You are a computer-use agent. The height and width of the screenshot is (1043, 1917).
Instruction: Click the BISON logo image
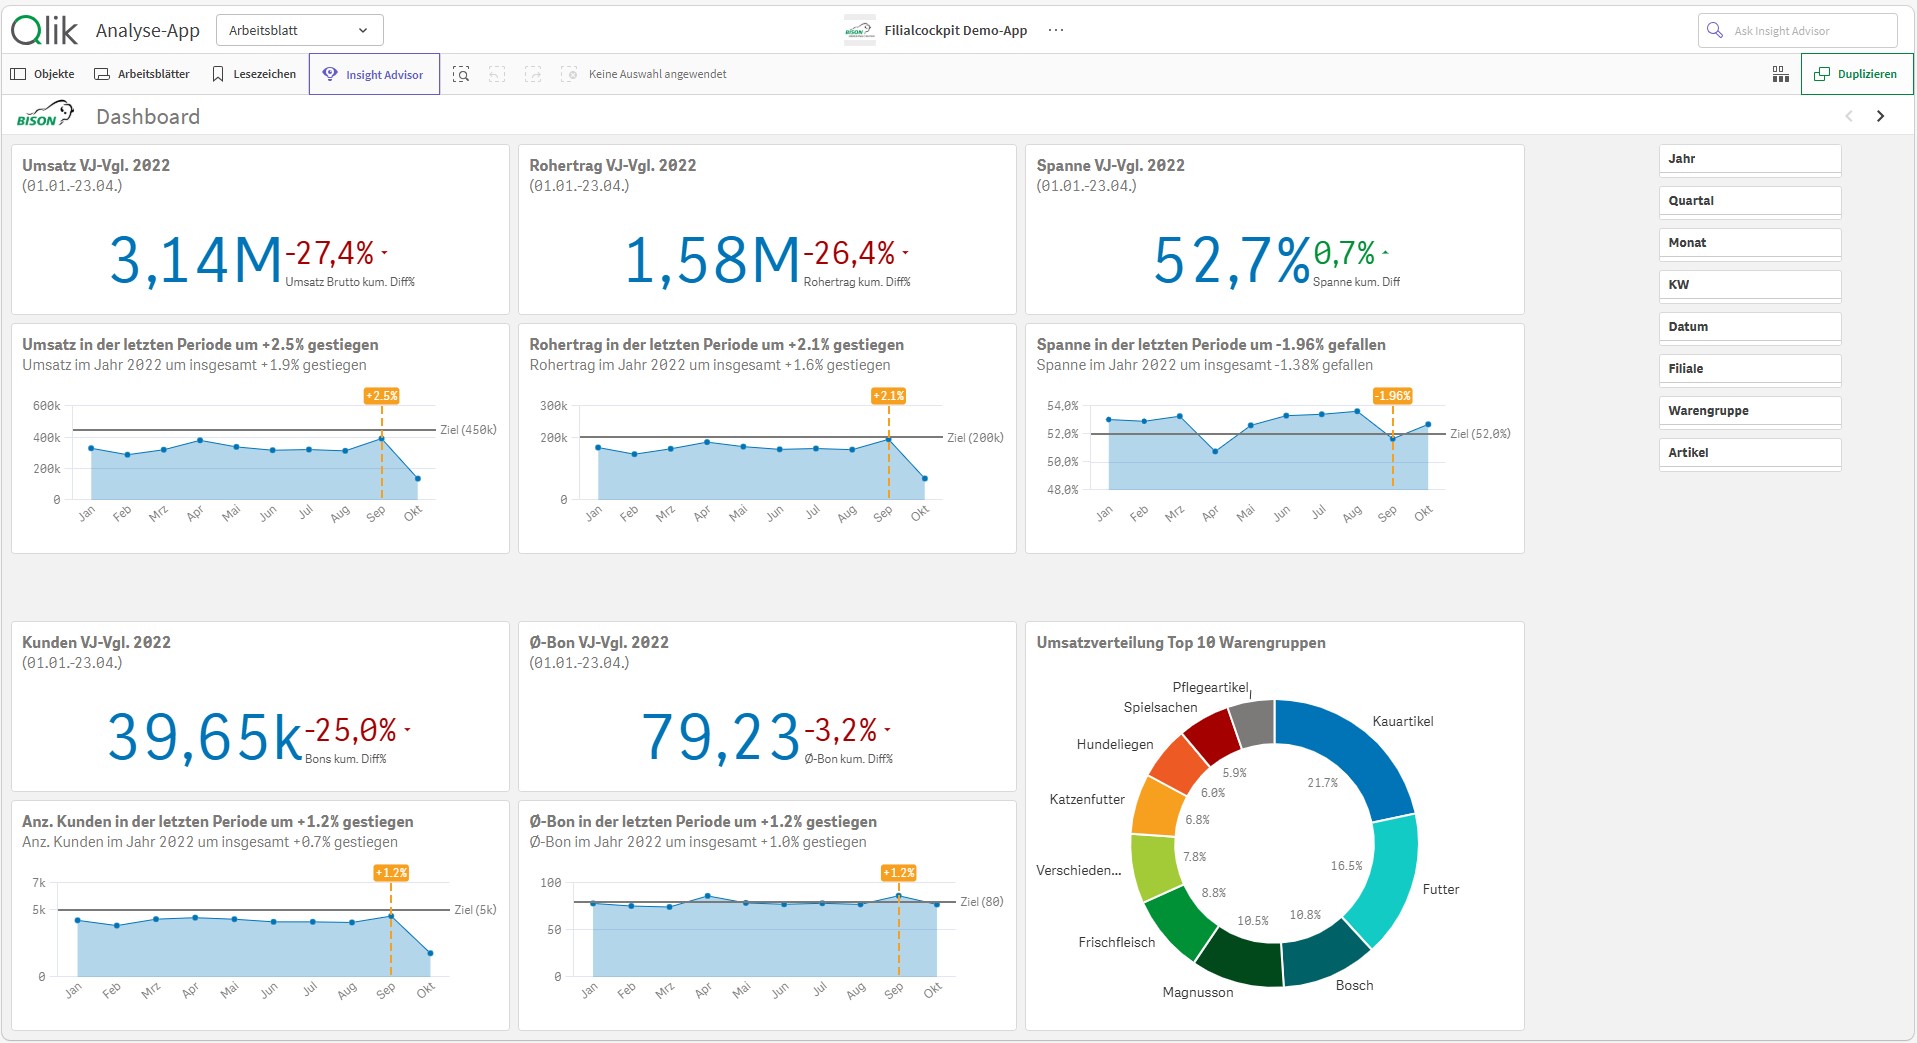point(45,114)
